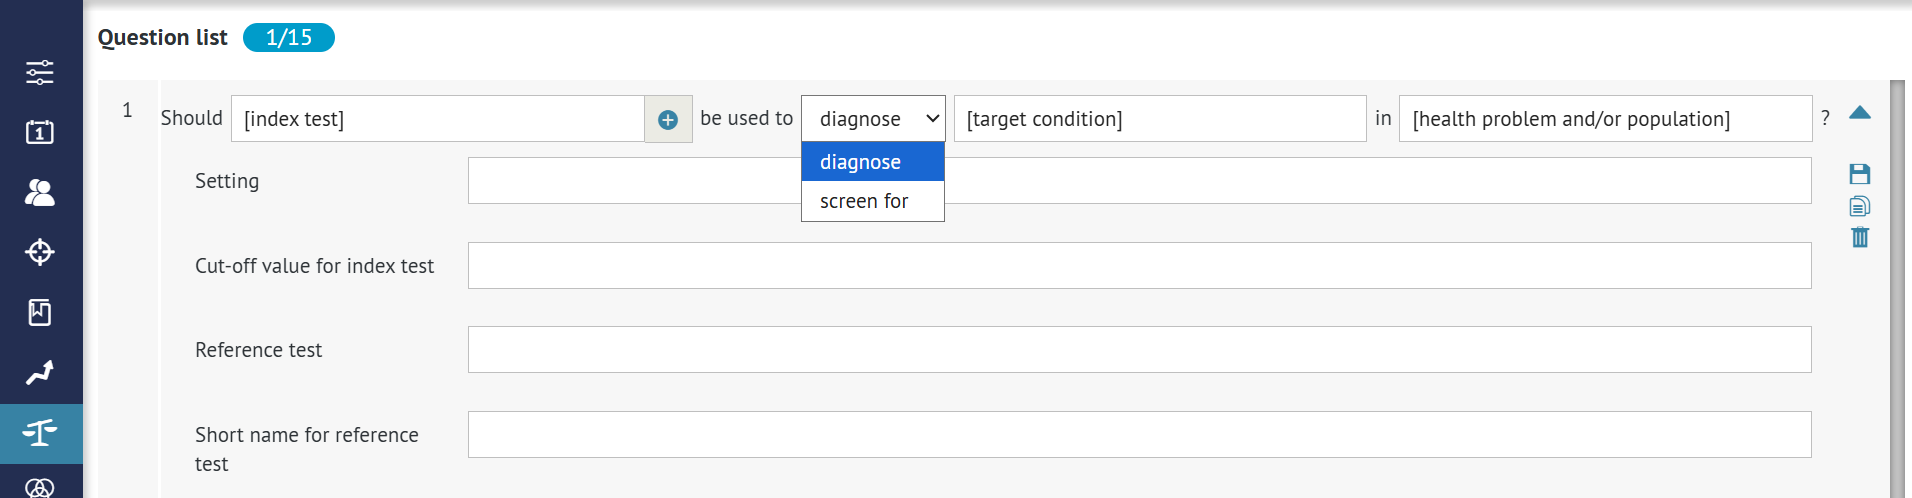Screen dimensions: 1912x498
Task: Click the plus button beside index test
Action: pyautogui.click(x=668, y=120)
